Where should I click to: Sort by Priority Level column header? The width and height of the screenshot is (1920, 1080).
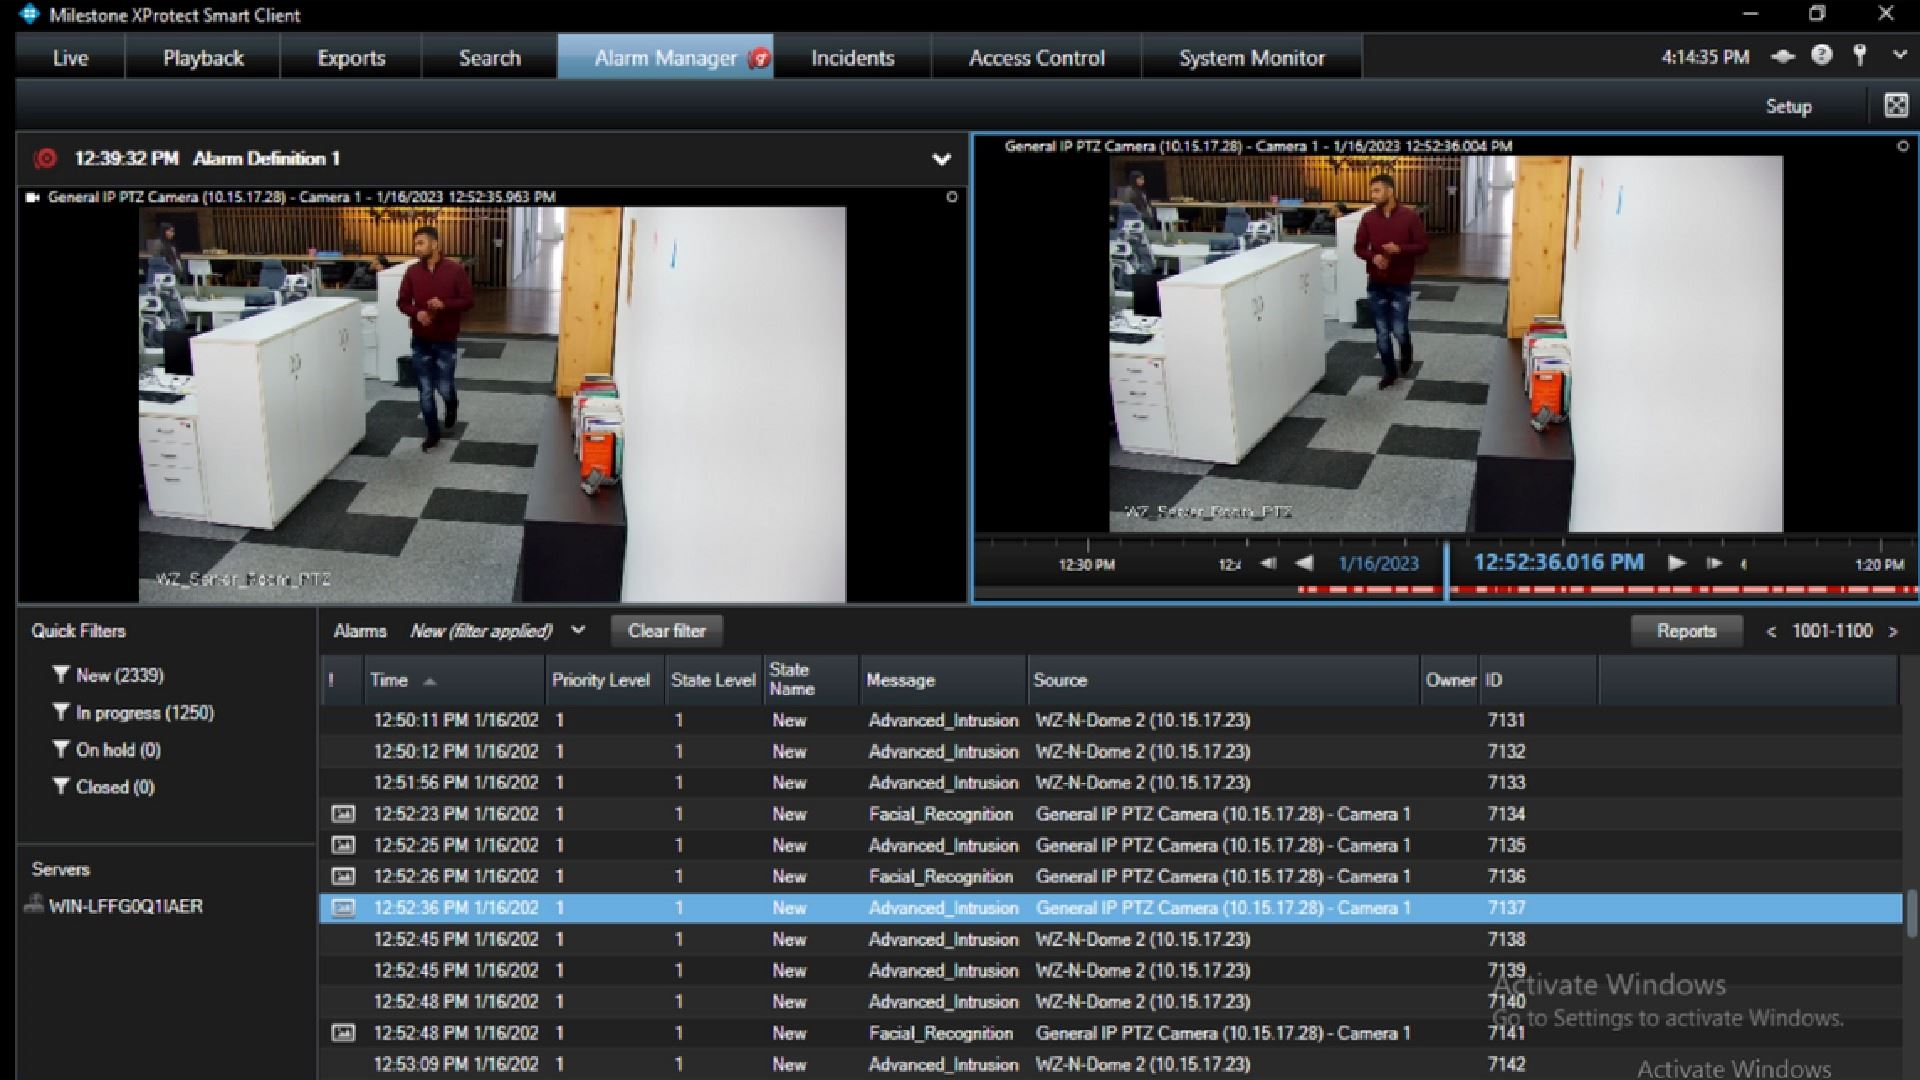(x=604, y=680)
